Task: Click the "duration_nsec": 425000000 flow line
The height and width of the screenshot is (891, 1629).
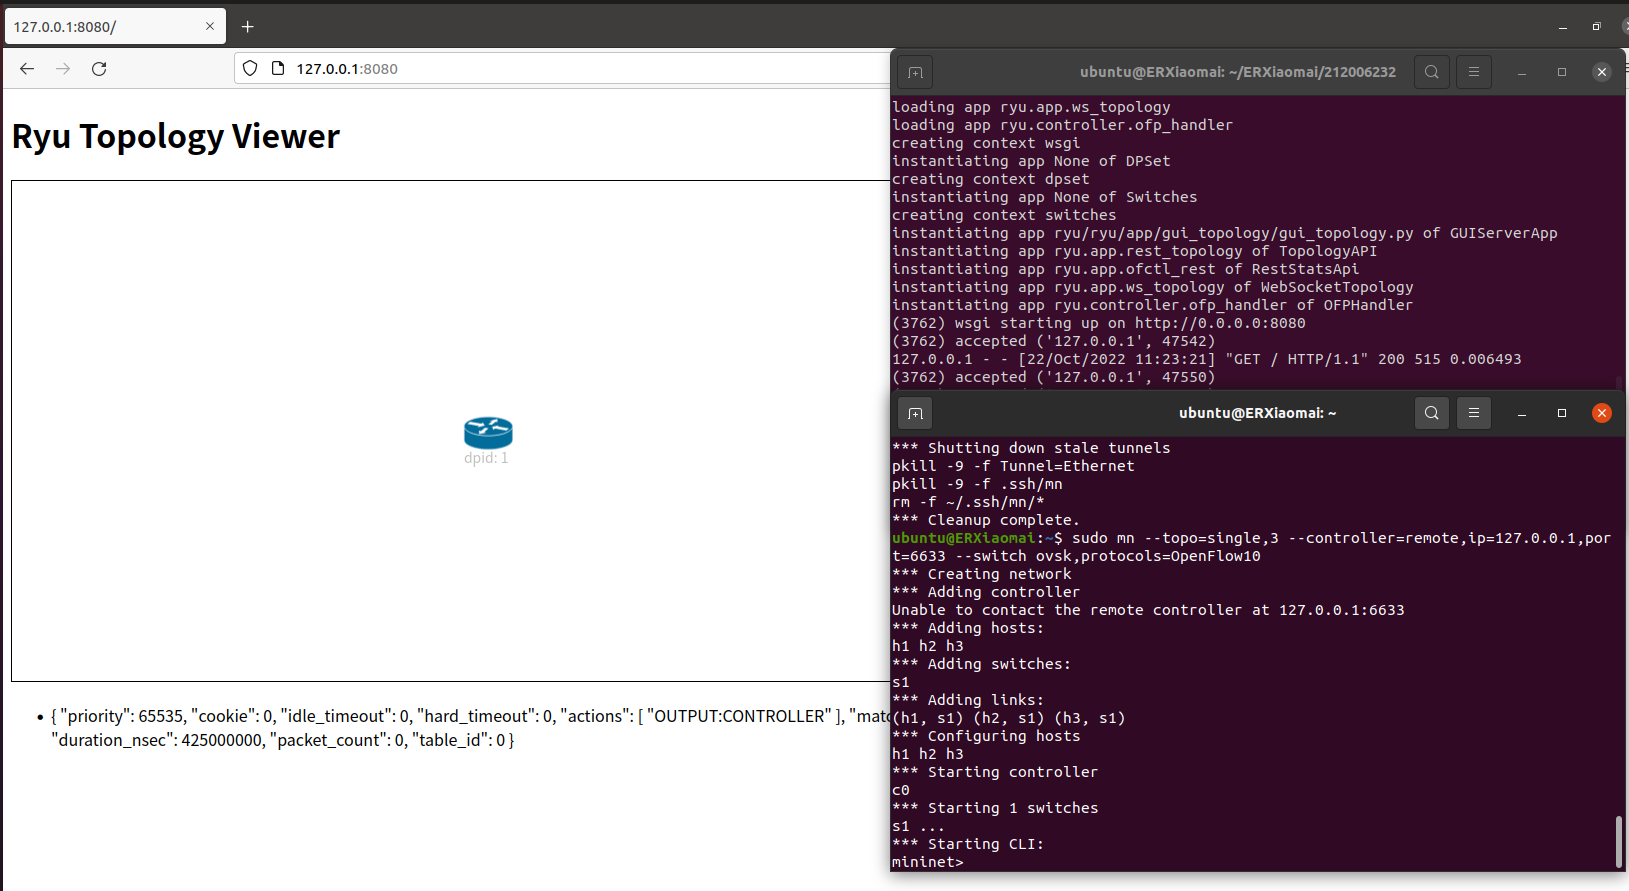Action: 283,740
